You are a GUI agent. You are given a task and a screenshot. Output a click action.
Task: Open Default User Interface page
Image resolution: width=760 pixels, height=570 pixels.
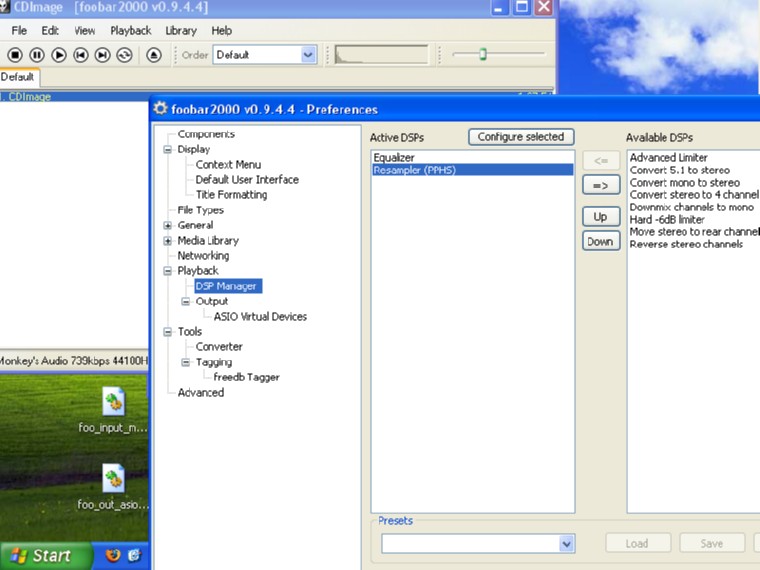point(247,180)
